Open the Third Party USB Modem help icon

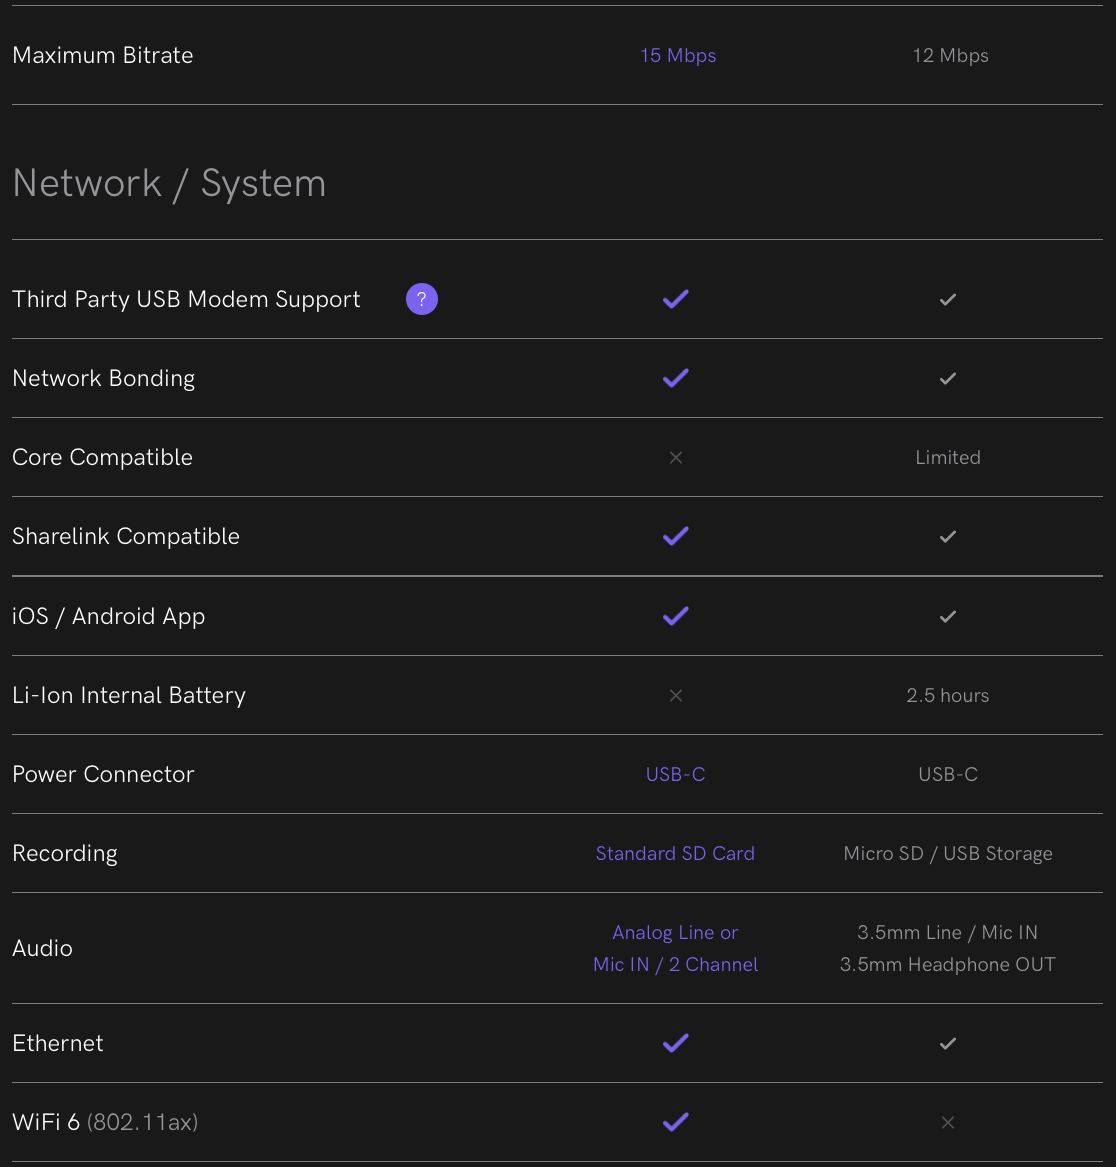click(421, 299)
